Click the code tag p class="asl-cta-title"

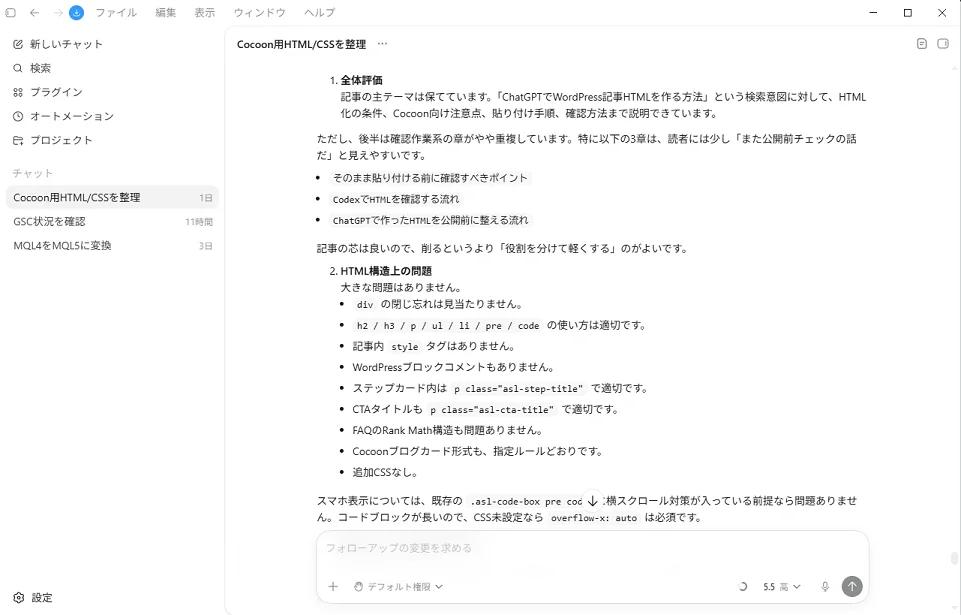point(492,410)
